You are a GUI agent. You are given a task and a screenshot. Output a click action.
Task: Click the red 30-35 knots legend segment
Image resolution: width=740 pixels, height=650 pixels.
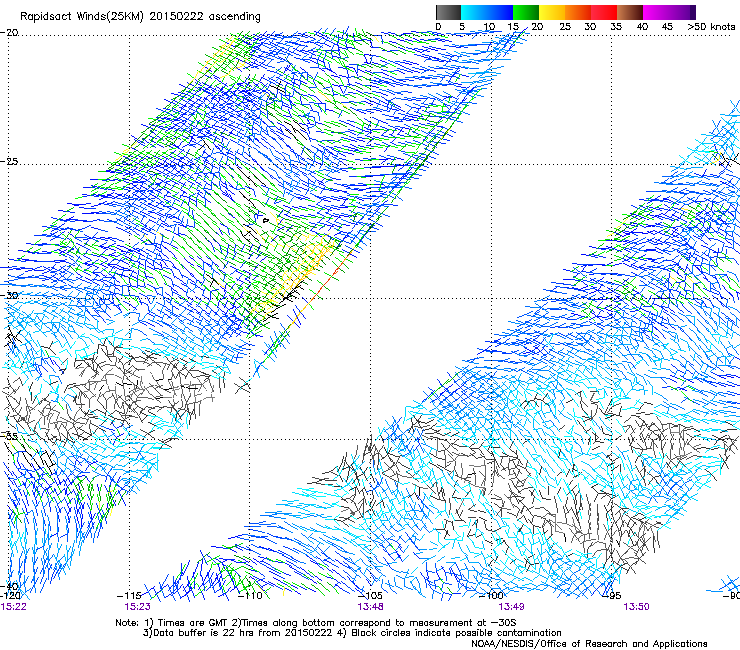(x=604, y=12)
